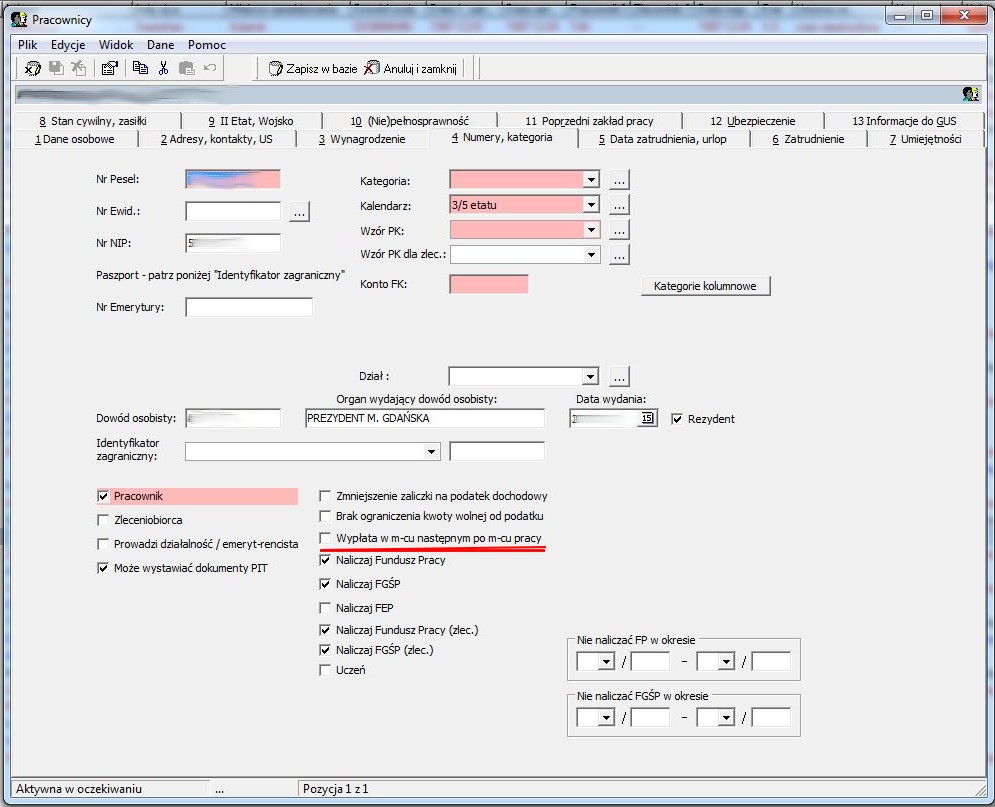Screen dimensions: 995x807
Task: Check Zmniejszenie zaliczki na podatek dochodowy
Action: [325, 496]
